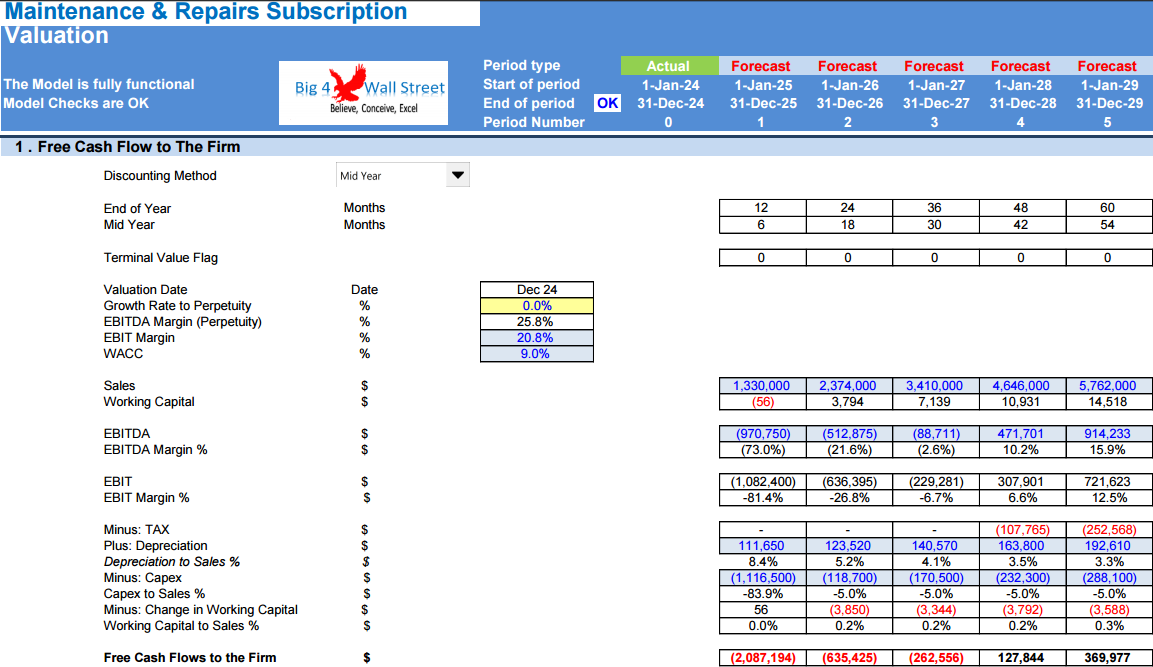Viewport: 1153px width, 667px height.
Task: Click Mid Year months value 6
Action: tap(763, 225)
